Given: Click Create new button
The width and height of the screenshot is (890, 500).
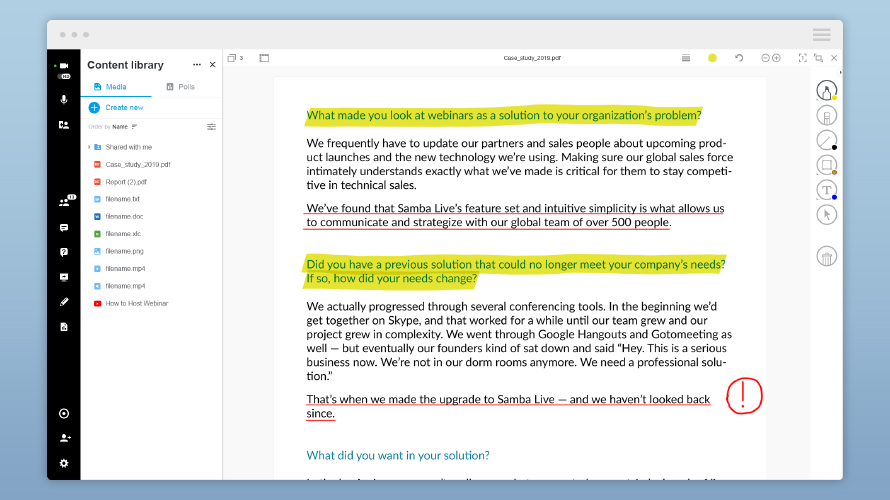Looking at the screenshot, I should click(116, 107).
